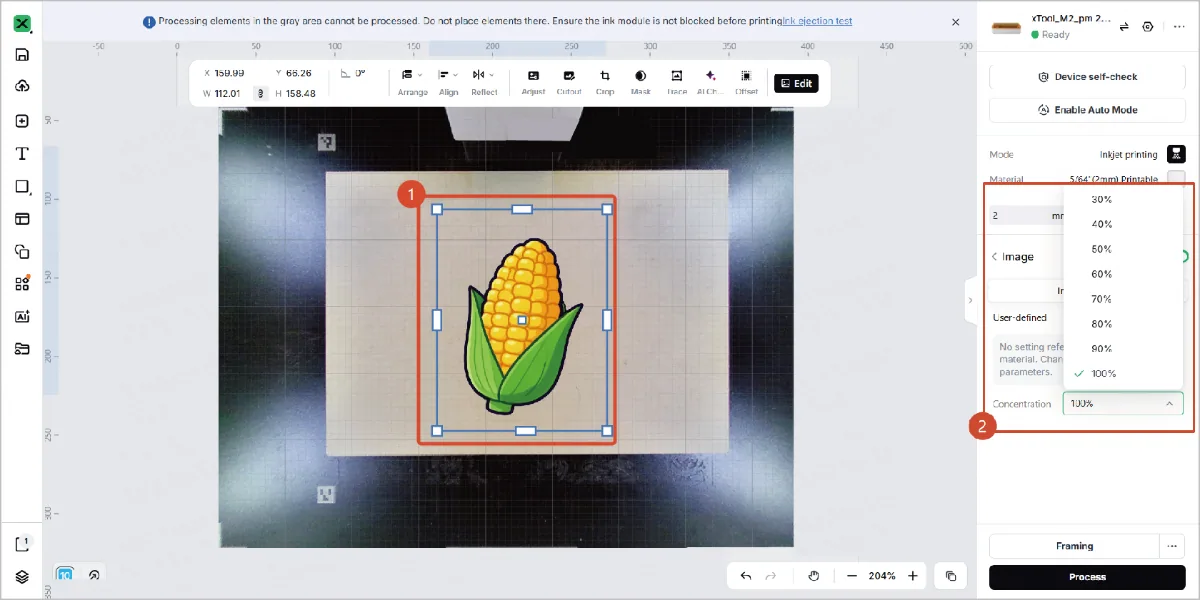The height and width of the screenshot is (600, 1200).
Task: Save the project with the floppy icon
Action: 22,55
